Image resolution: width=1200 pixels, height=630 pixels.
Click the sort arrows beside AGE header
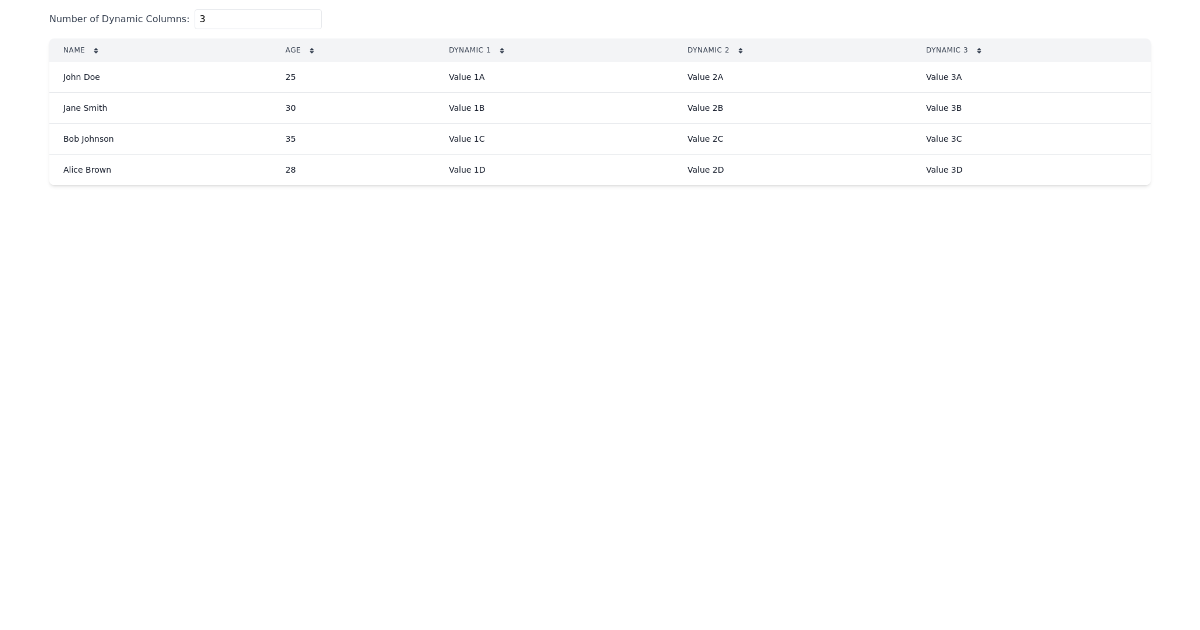click(311, 50)
